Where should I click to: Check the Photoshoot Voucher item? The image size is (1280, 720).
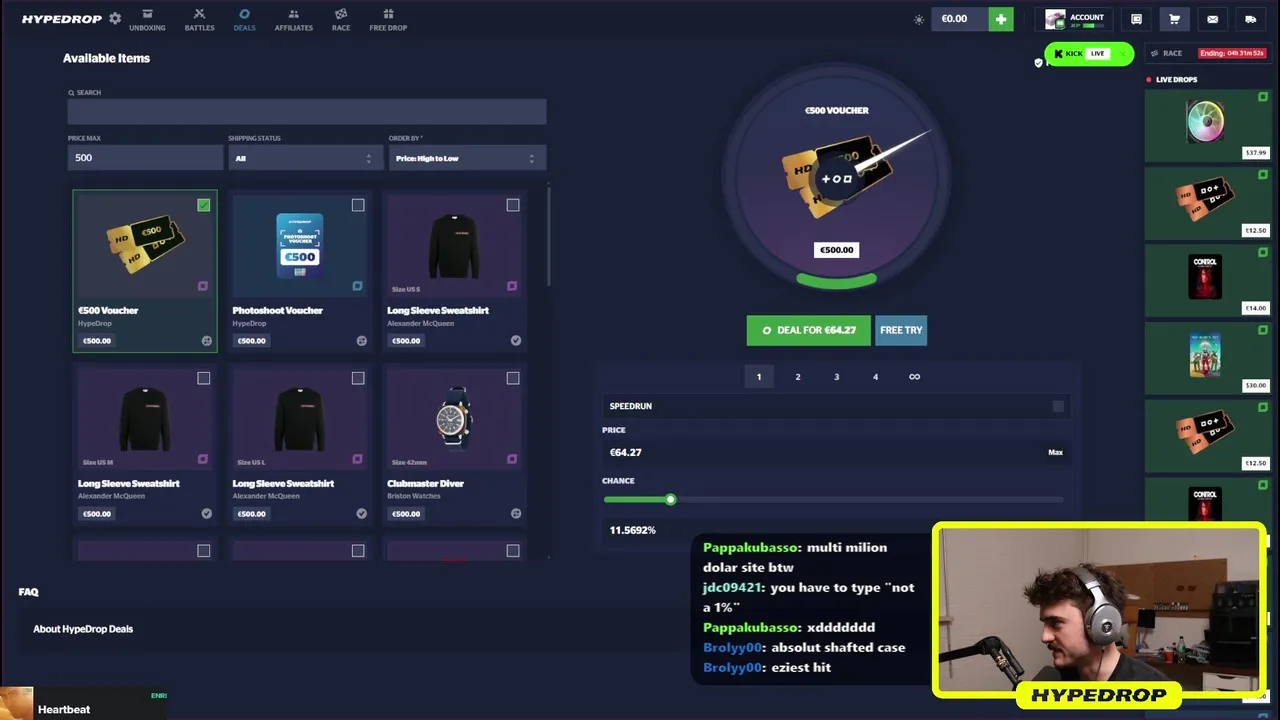[x=358, y=205]
